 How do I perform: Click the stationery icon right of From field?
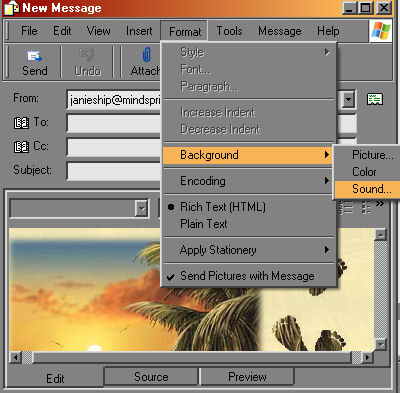tap(375, 99)
